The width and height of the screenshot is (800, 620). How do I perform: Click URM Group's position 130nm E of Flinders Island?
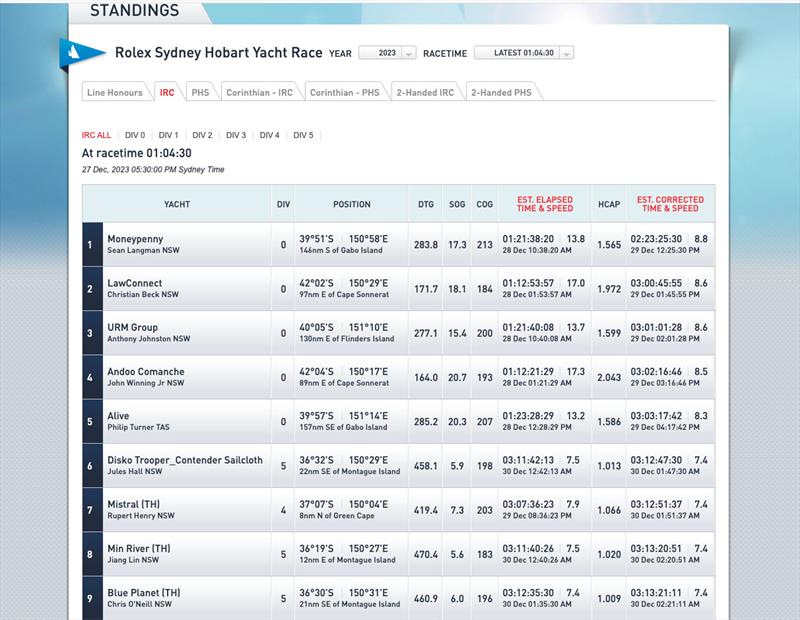click(x=346, y=339)
